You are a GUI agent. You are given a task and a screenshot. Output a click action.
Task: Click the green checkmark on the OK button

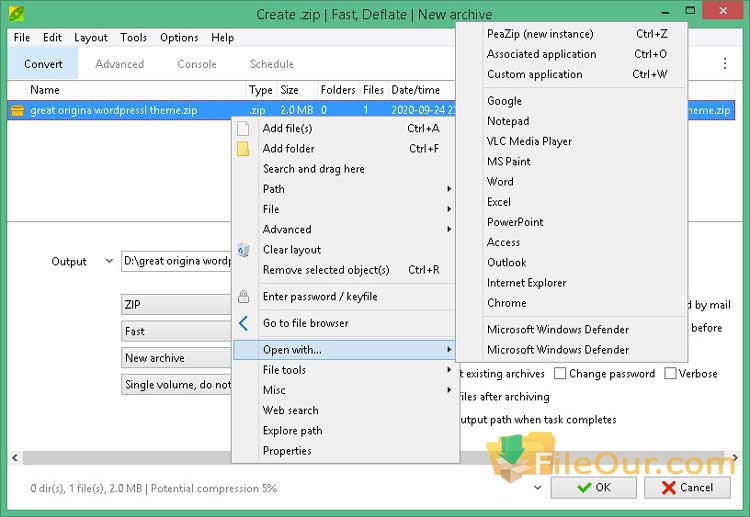[x=584, y=487]
